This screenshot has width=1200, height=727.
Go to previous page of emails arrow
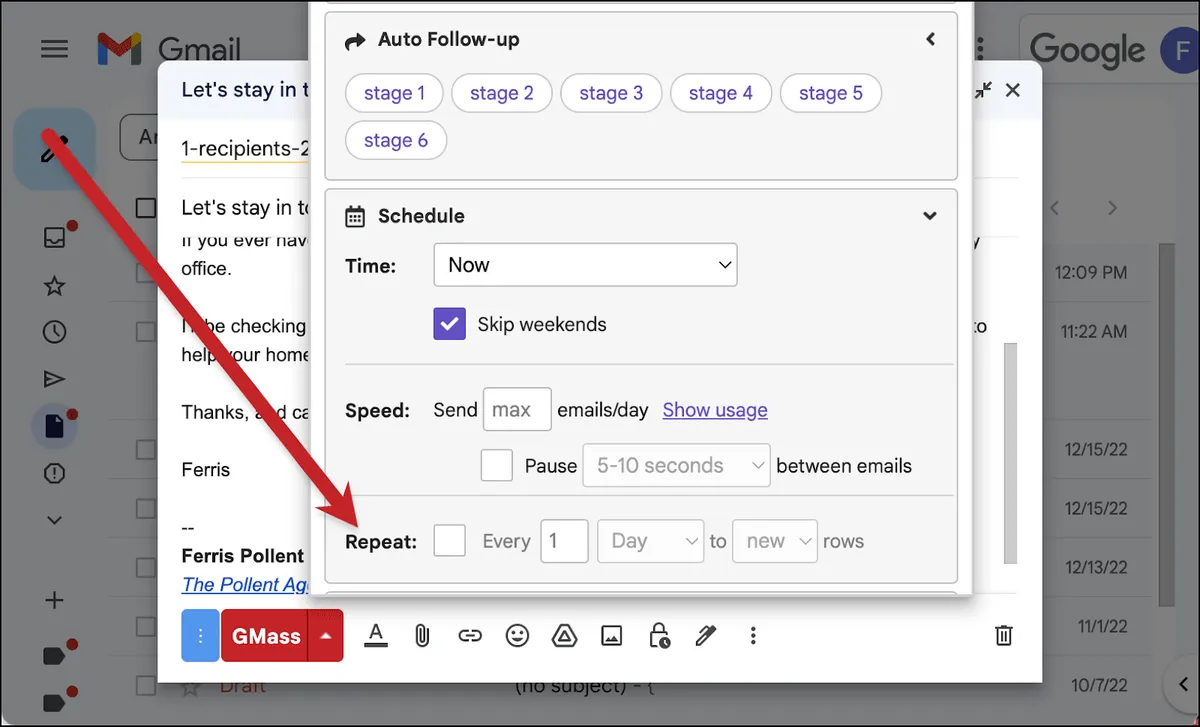point(1054,208)
